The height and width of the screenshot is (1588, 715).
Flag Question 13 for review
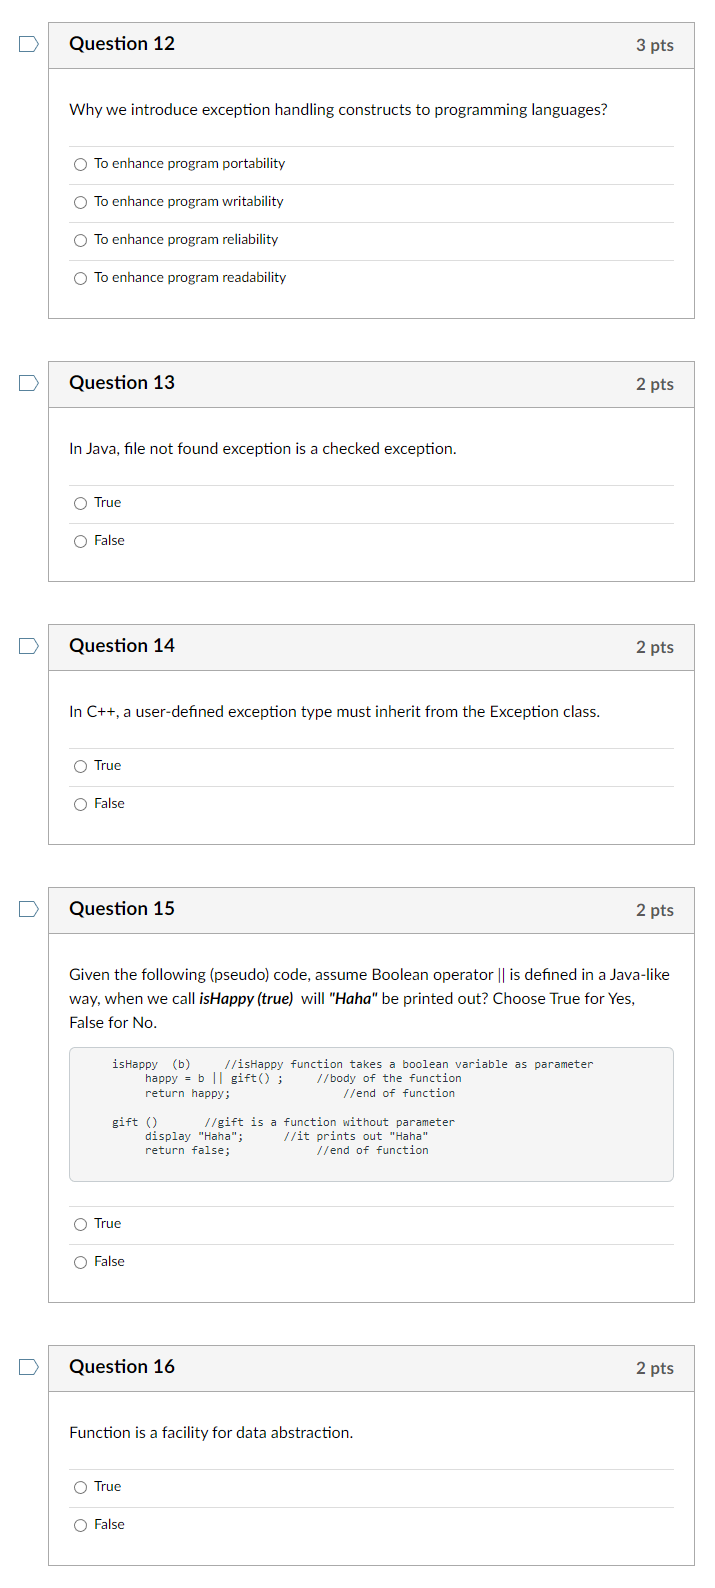27,382
